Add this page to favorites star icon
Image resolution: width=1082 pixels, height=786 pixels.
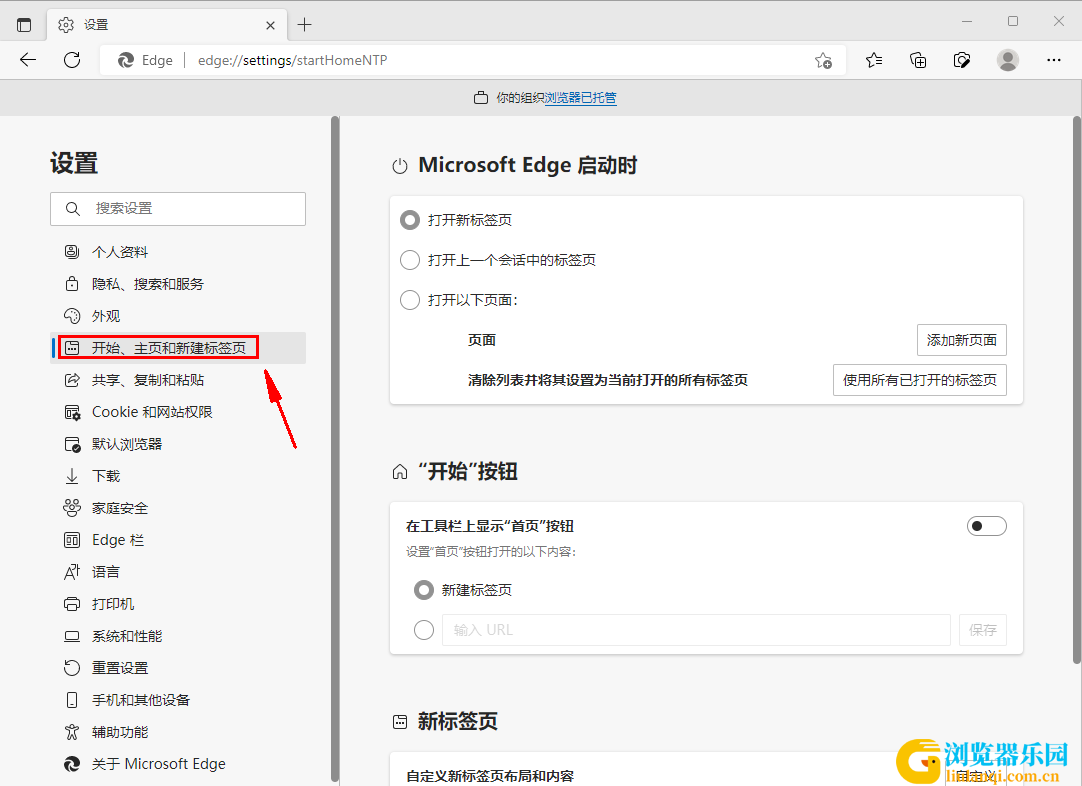[823, 61]
